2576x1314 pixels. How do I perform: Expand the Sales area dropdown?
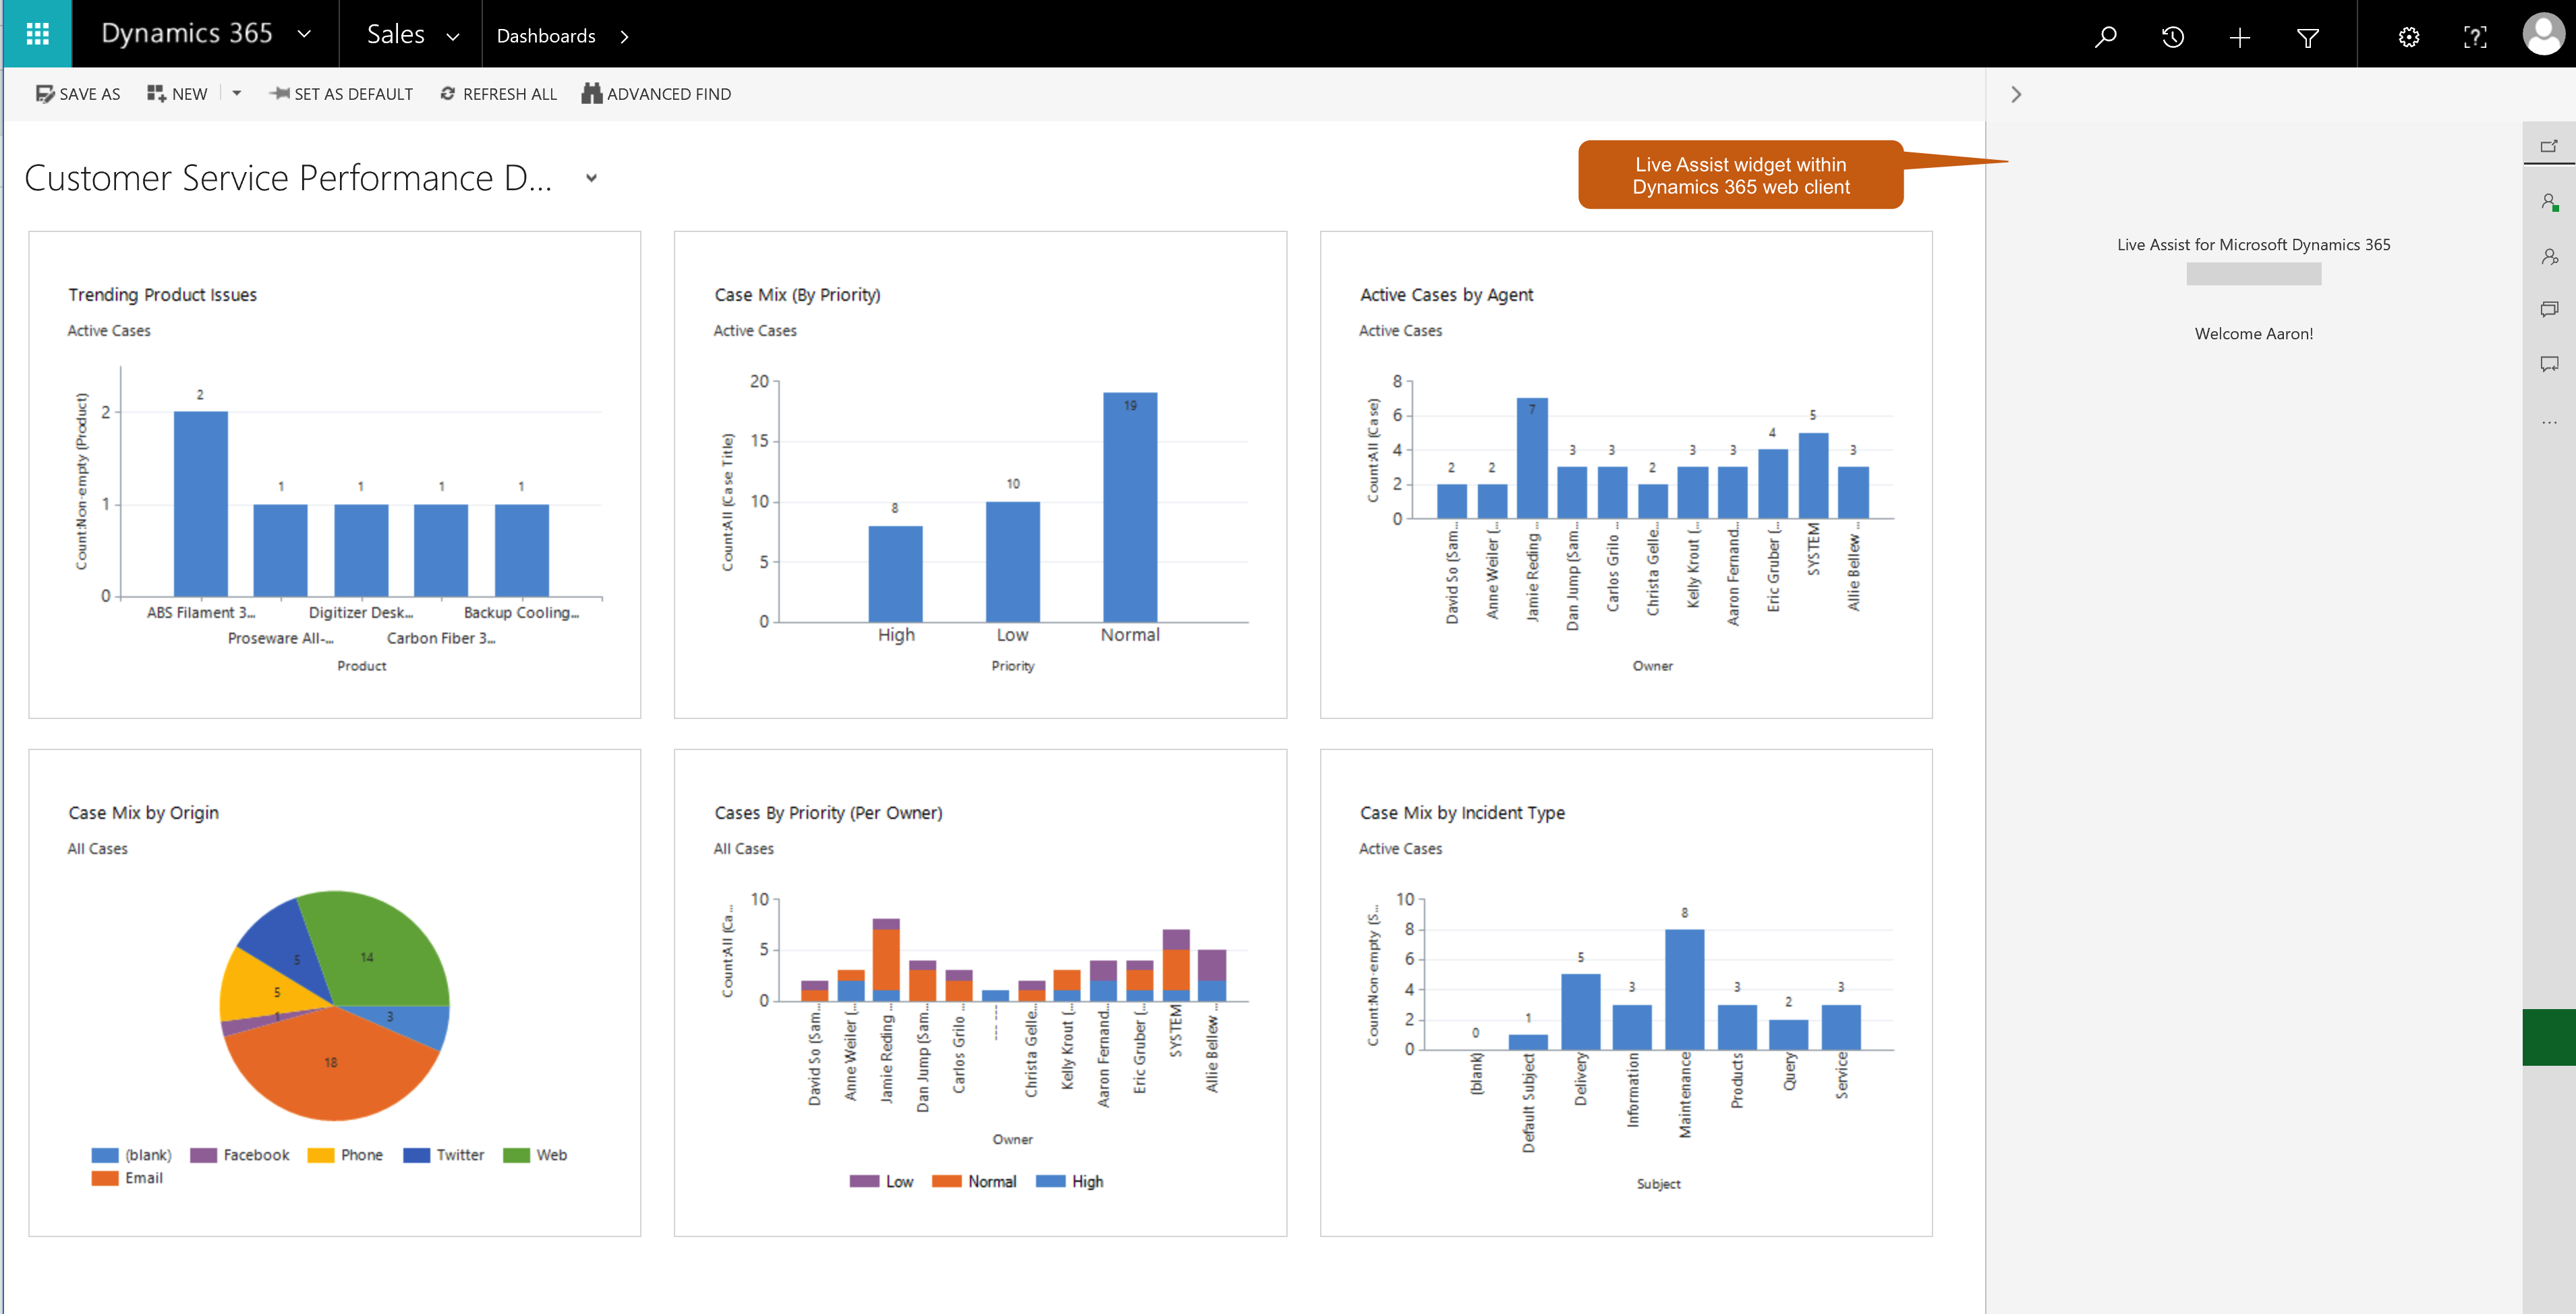(452, 36)
